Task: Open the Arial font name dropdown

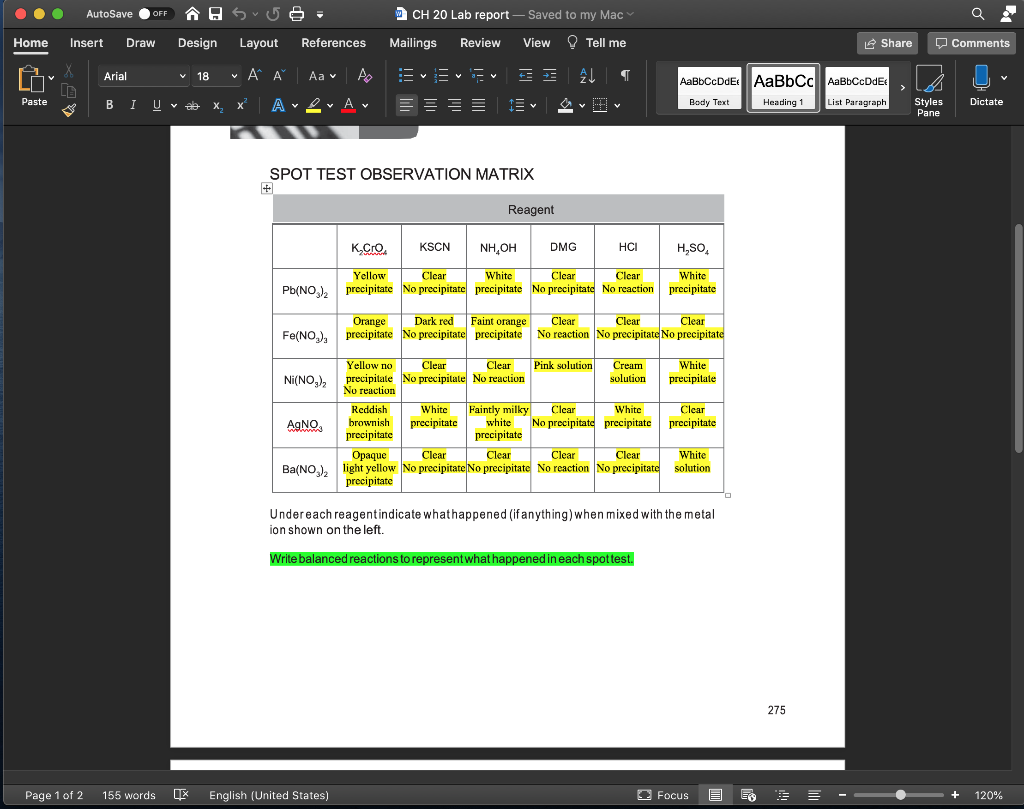Action: [182, 76]
